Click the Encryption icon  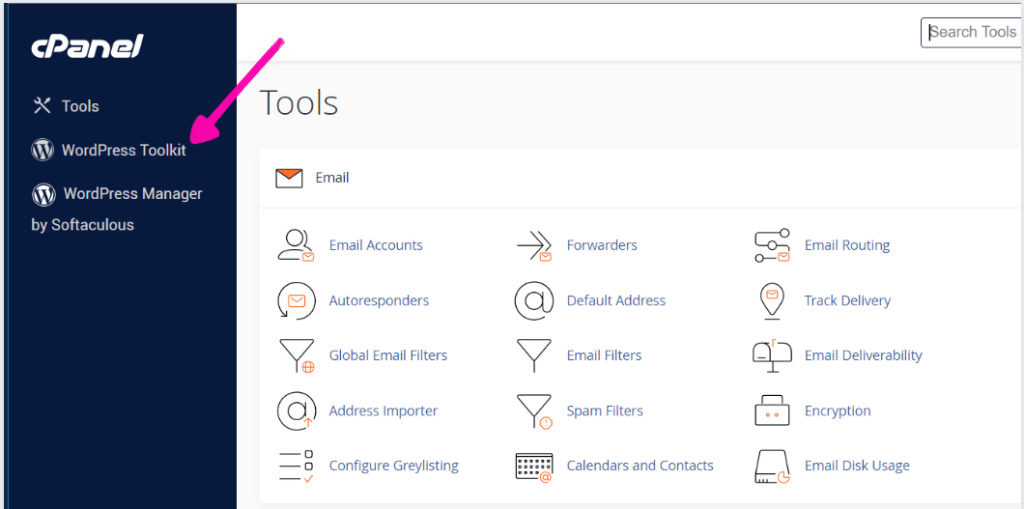click(772, 411)
